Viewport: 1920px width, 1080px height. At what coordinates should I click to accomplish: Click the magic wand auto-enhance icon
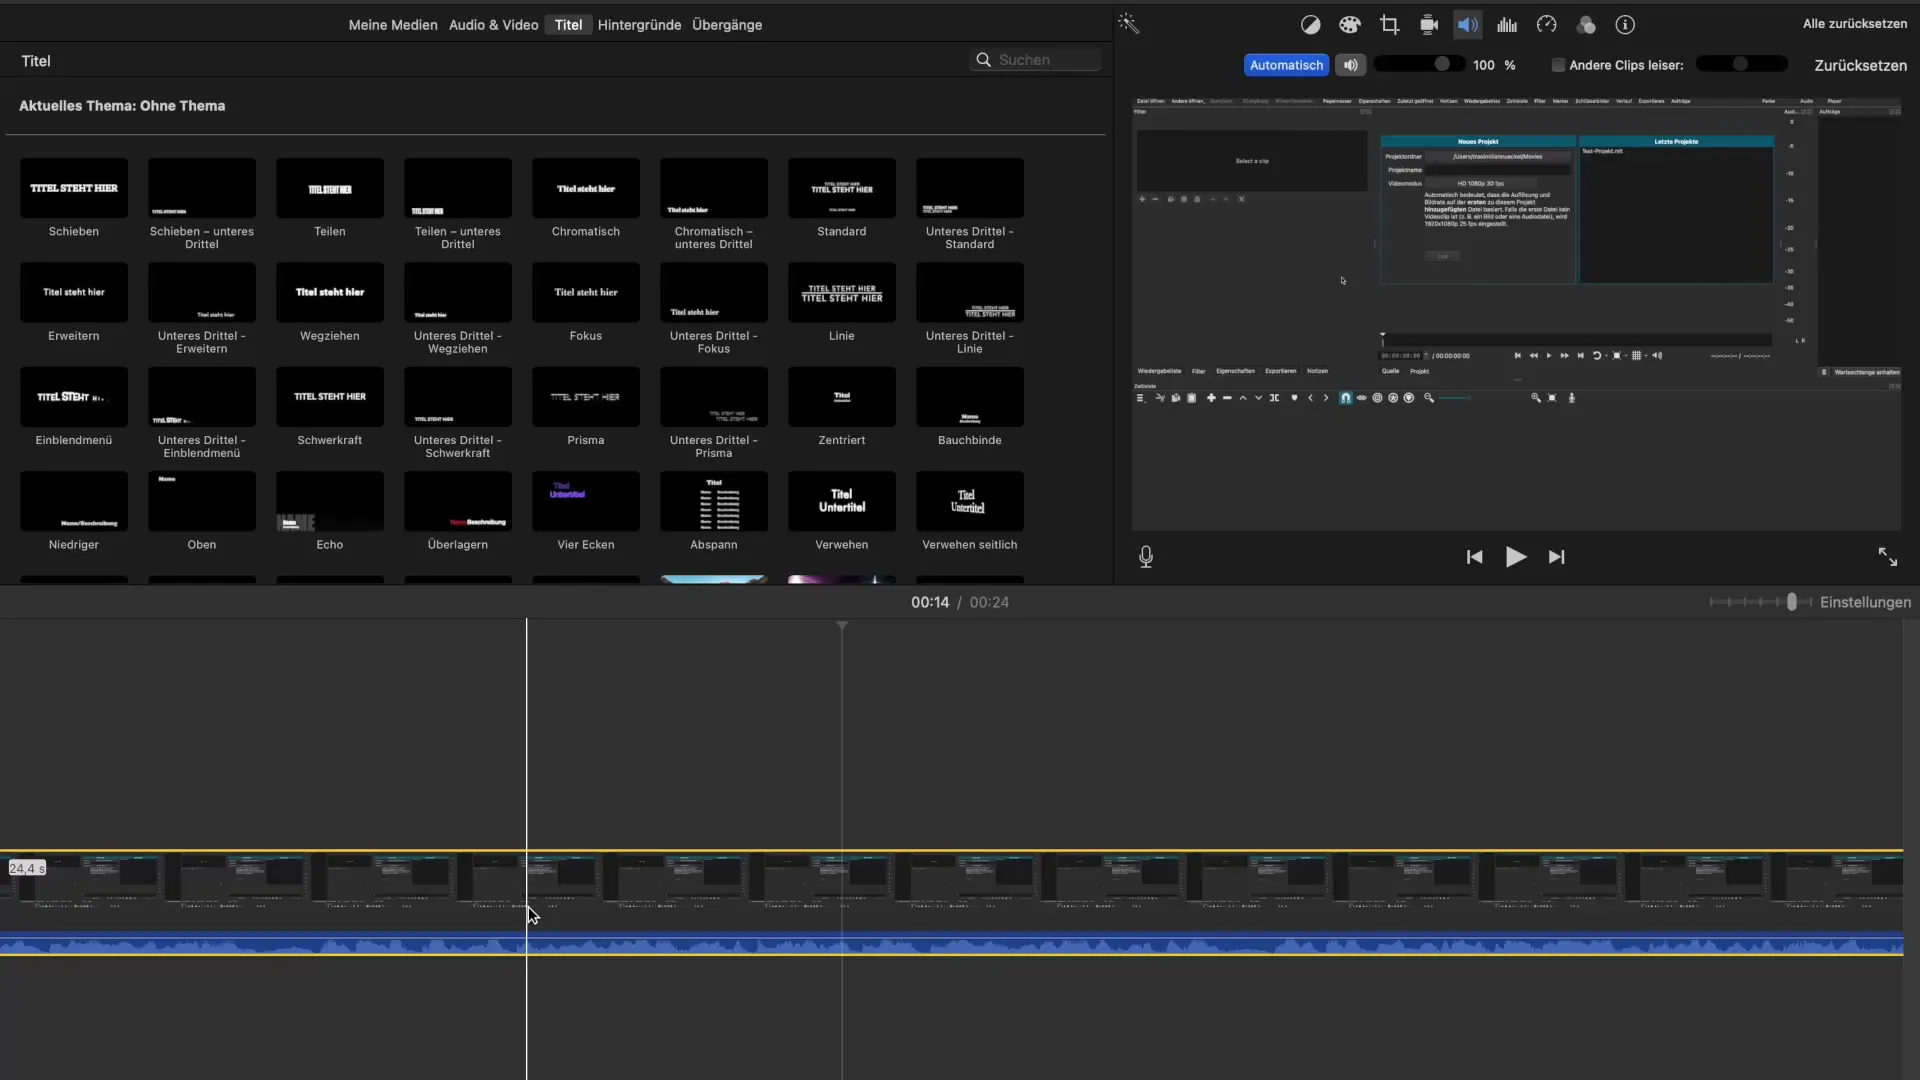(1129, 24)
